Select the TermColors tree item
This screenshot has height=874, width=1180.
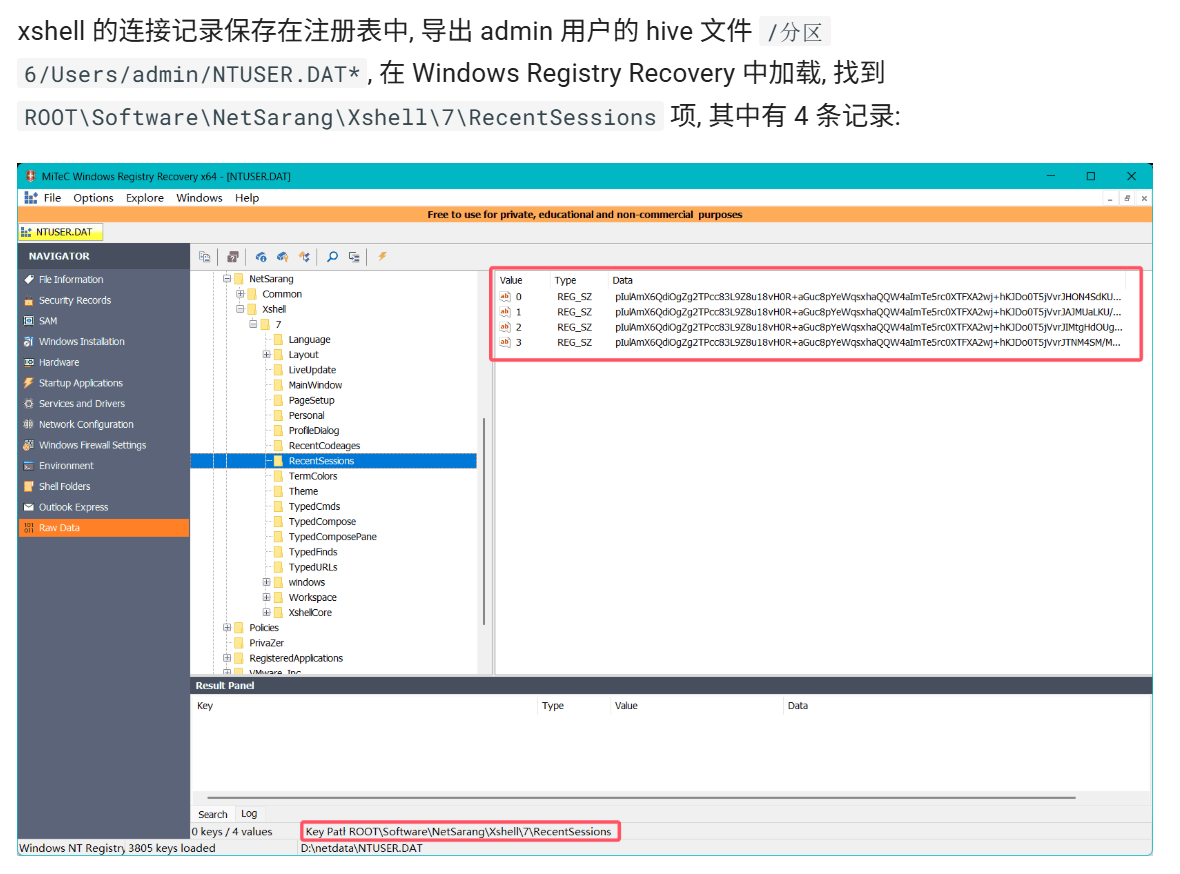click(x=313, y=476)
